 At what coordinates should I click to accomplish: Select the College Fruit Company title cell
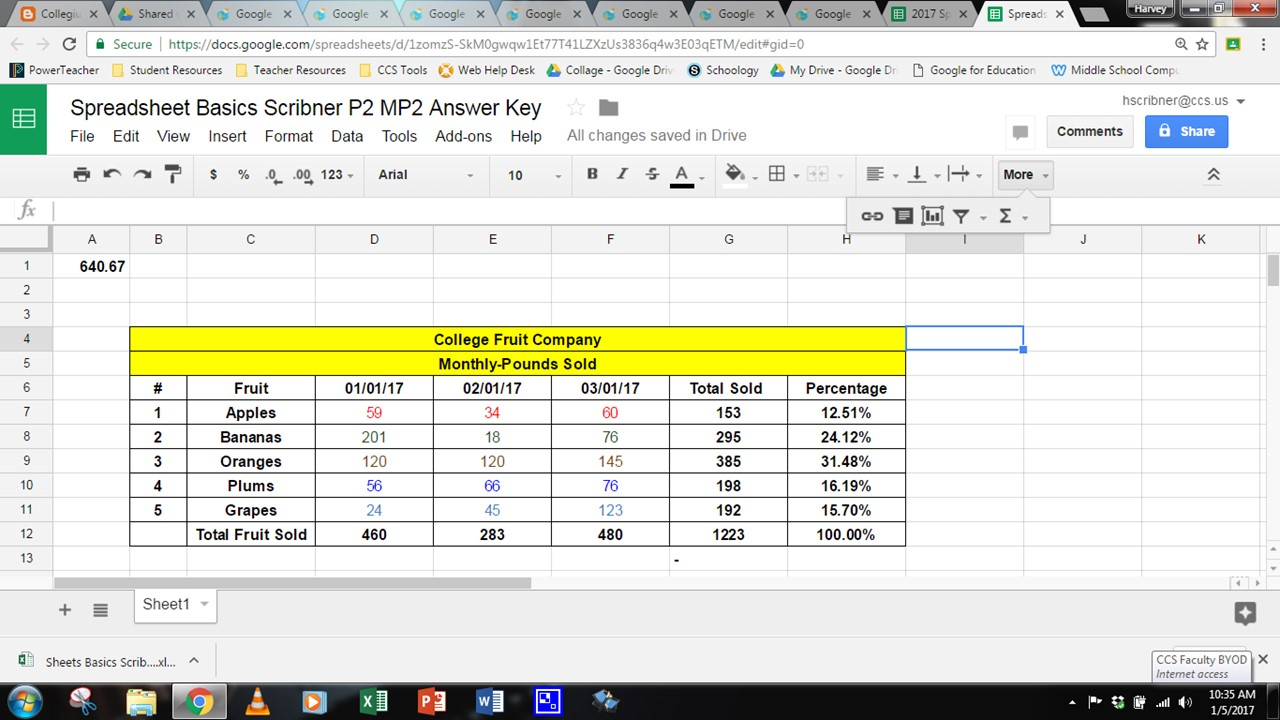[517, 340]
